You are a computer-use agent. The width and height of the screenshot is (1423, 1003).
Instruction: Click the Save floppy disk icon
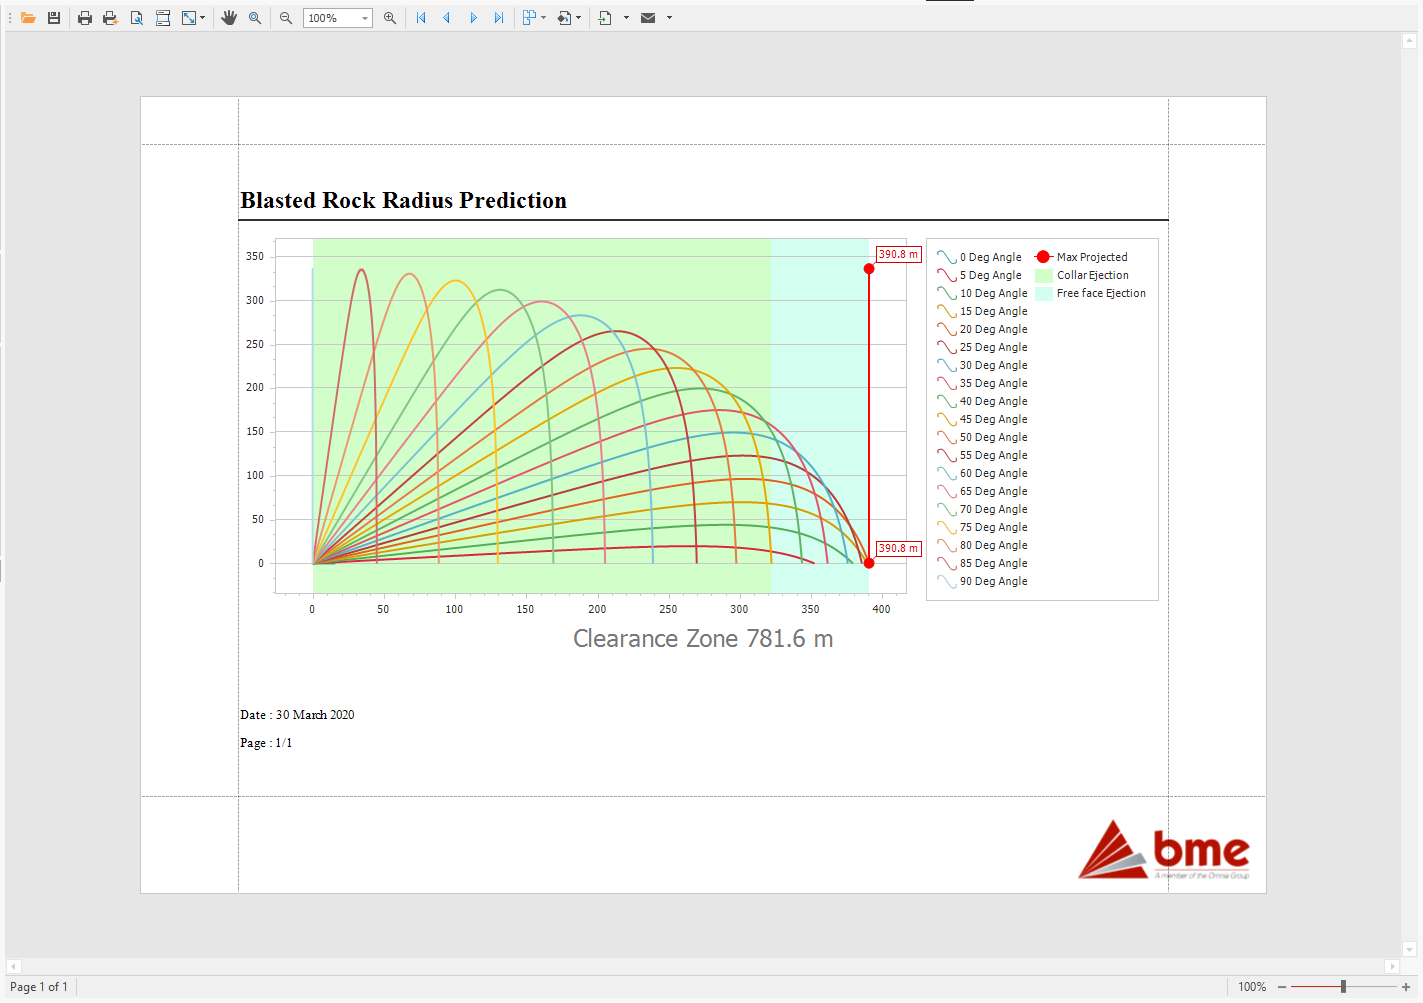54,18
